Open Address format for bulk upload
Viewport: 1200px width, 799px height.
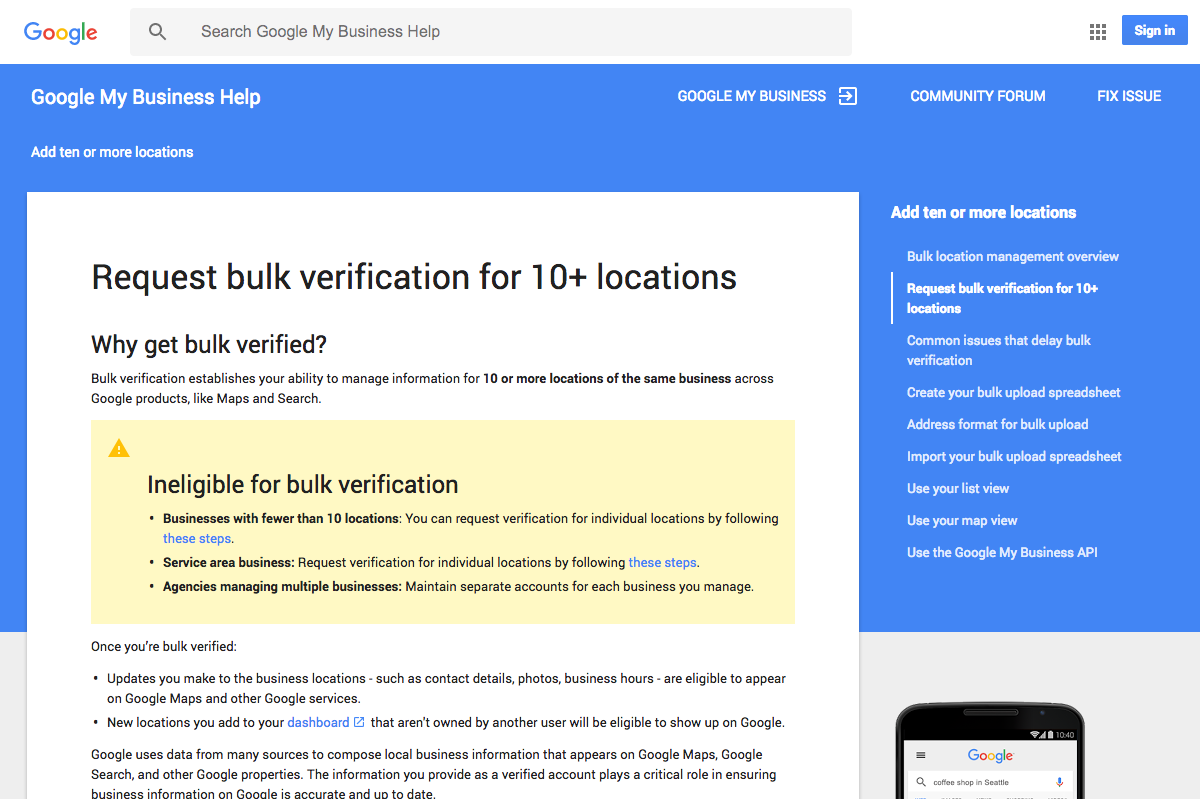pos(997,424)
